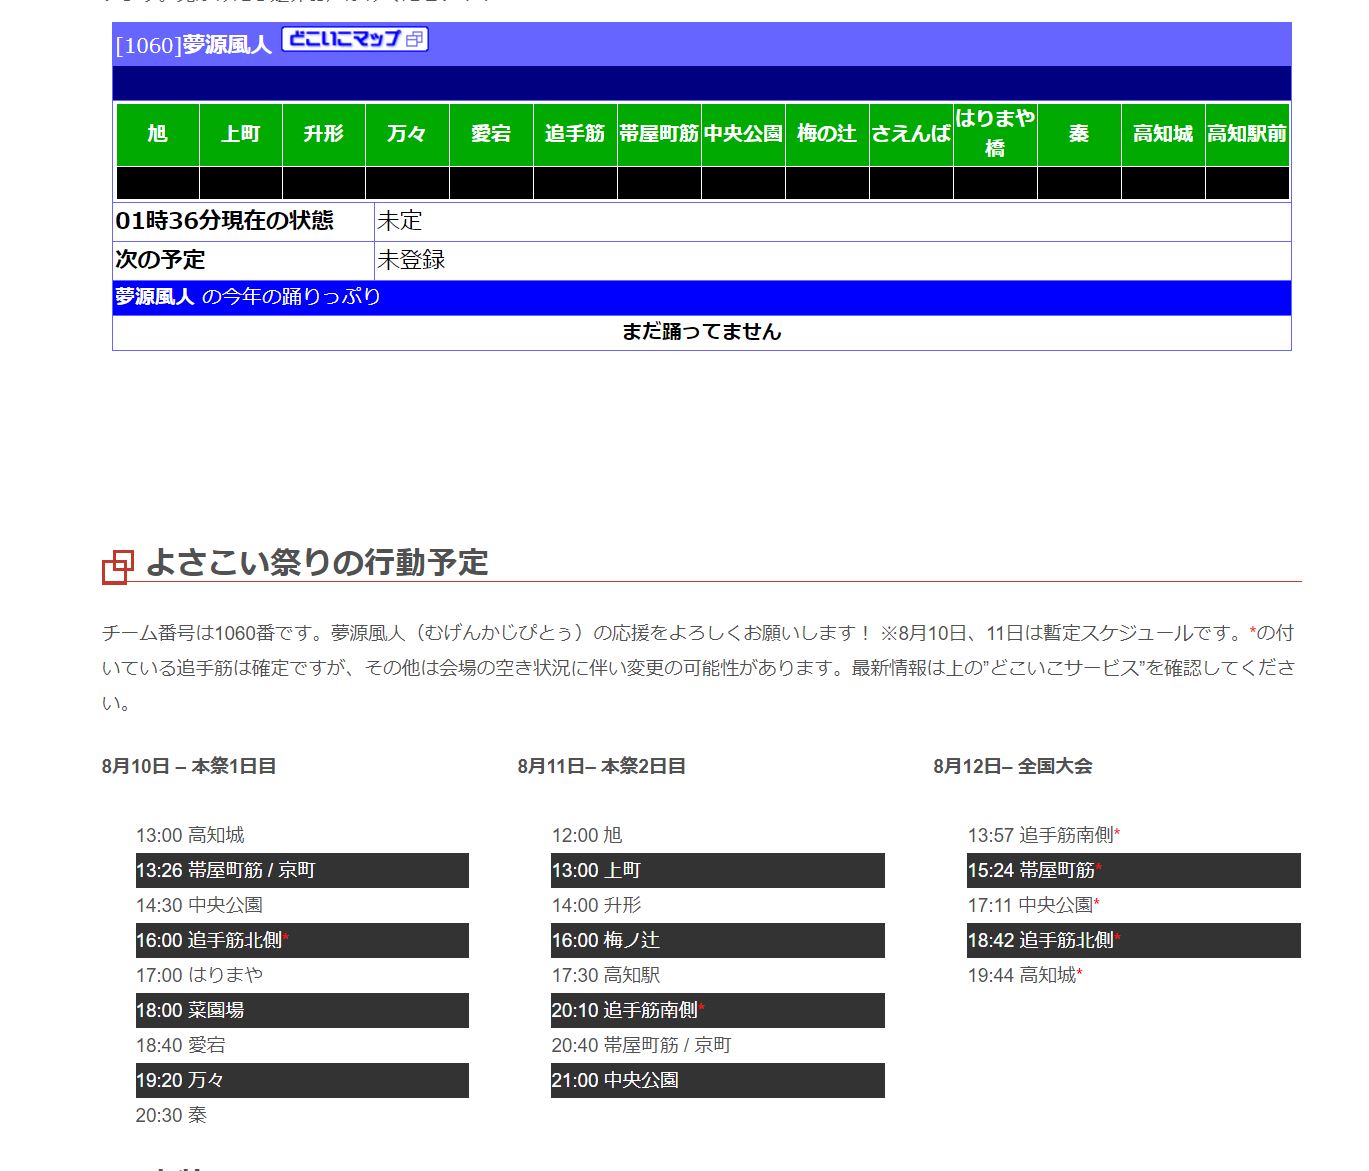Click the 14:30 中央公園 schedule row
Viewport: 1369px width, 1171px height.
[302, 905]
